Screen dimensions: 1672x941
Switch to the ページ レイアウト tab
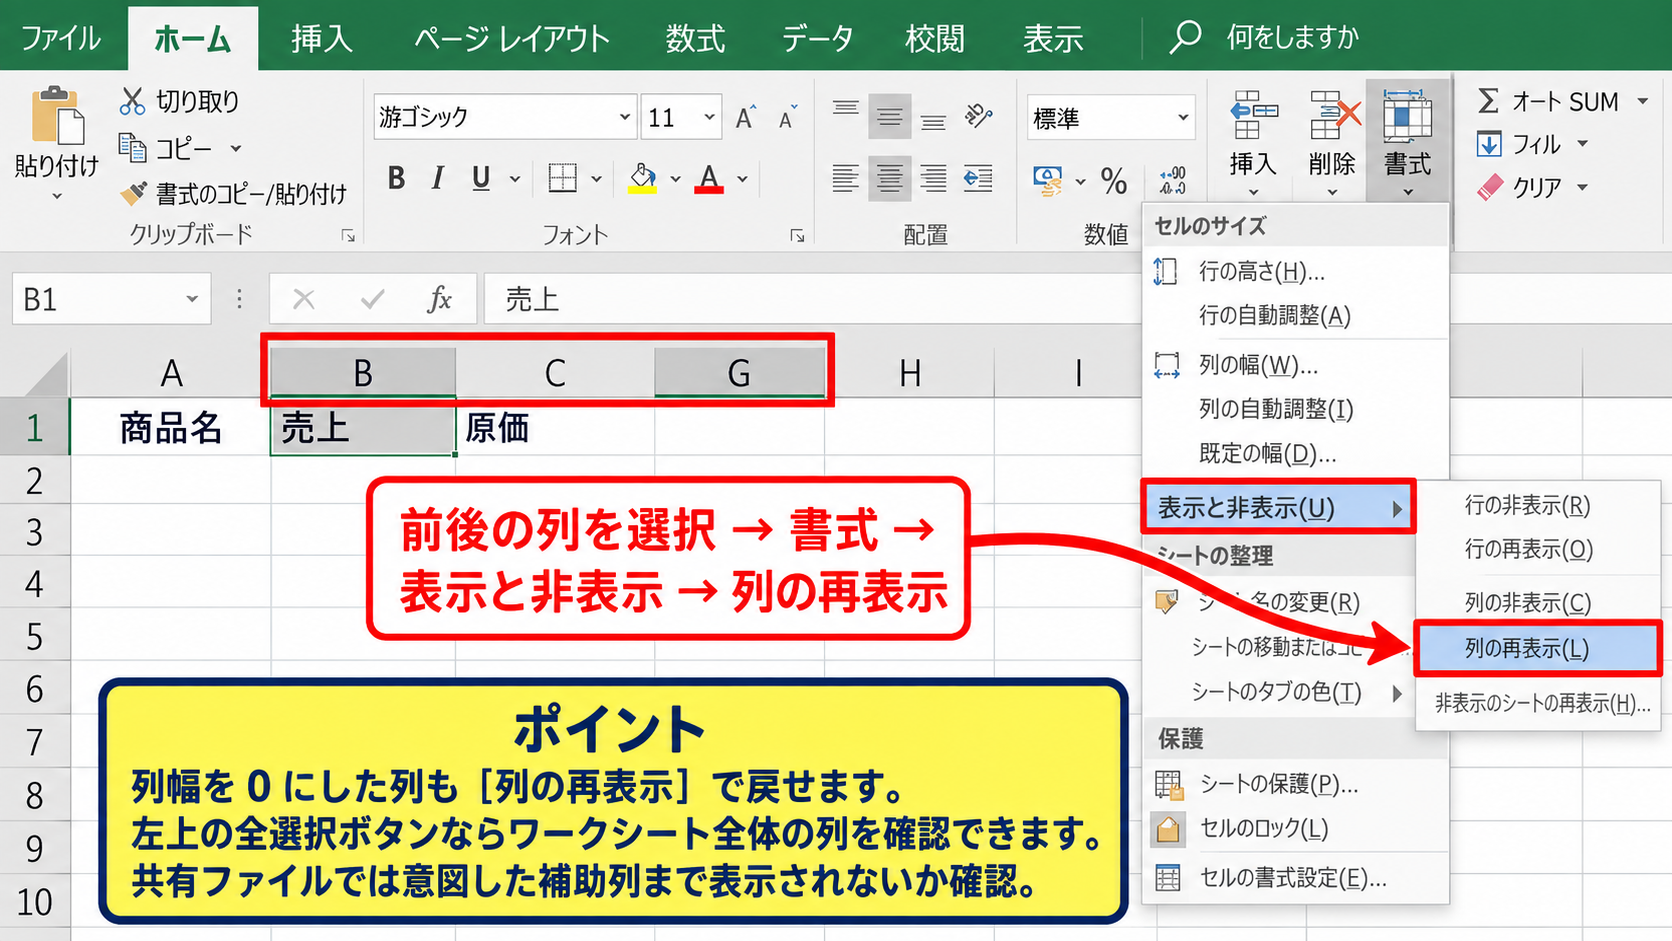click(x=512, y=38)
